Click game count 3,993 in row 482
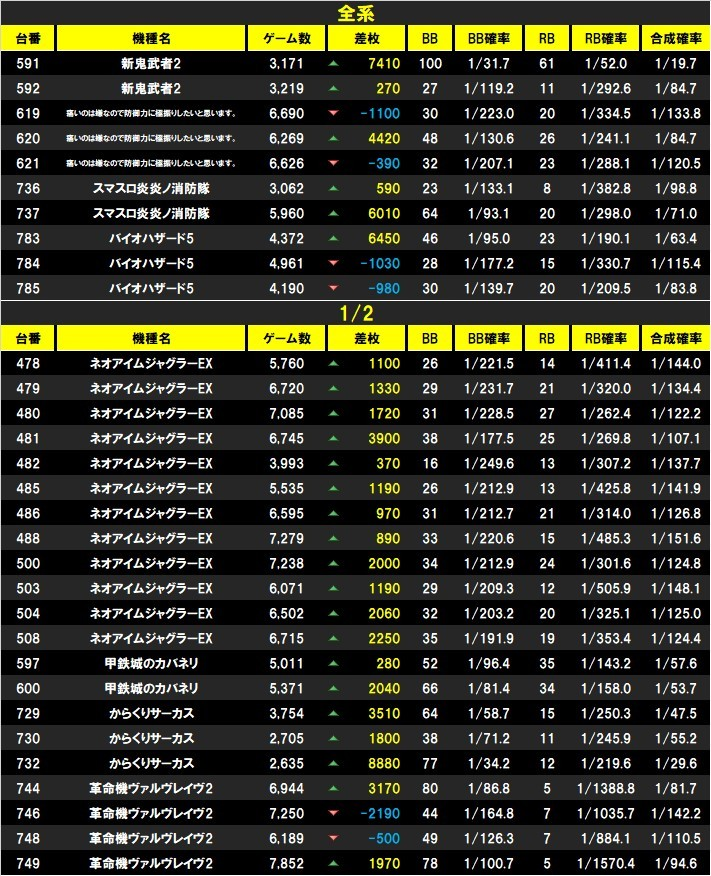 pyautogui.click(x=287, y=463)
